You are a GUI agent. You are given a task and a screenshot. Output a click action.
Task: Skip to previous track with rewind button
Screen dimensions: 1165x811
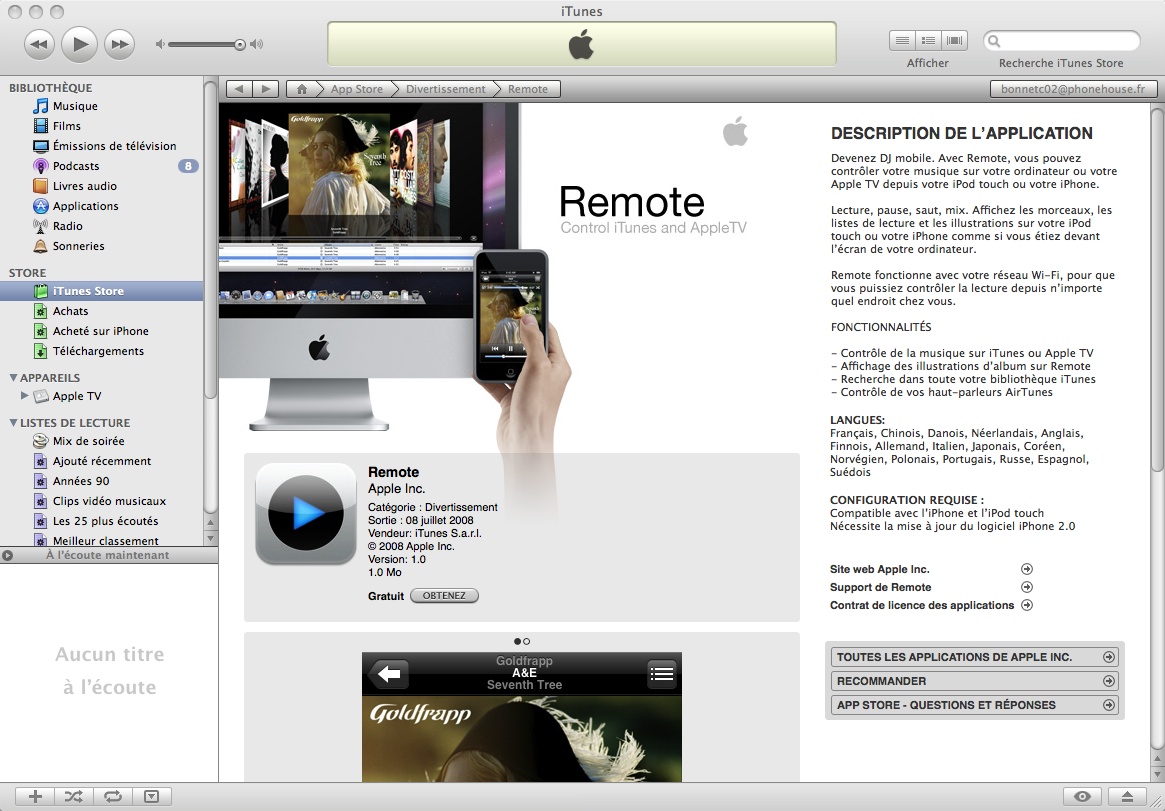[39, 45]
